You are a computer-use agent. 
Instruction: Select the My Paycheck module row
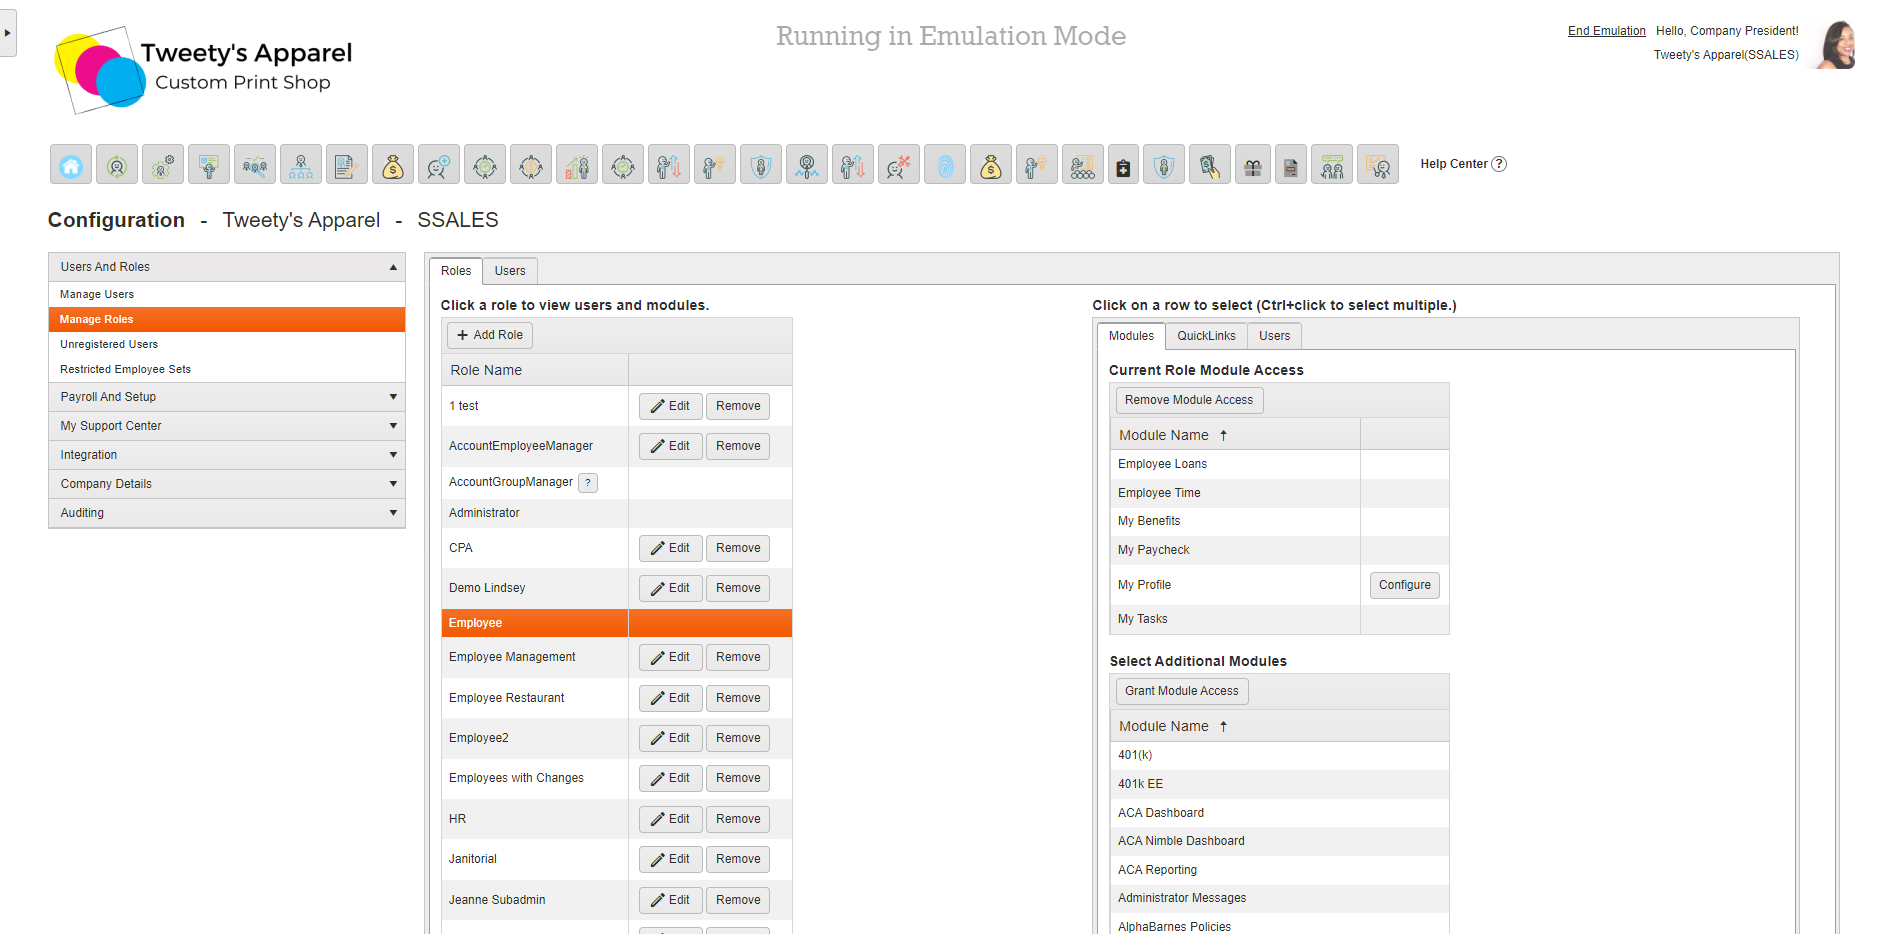click(1279, 550)
